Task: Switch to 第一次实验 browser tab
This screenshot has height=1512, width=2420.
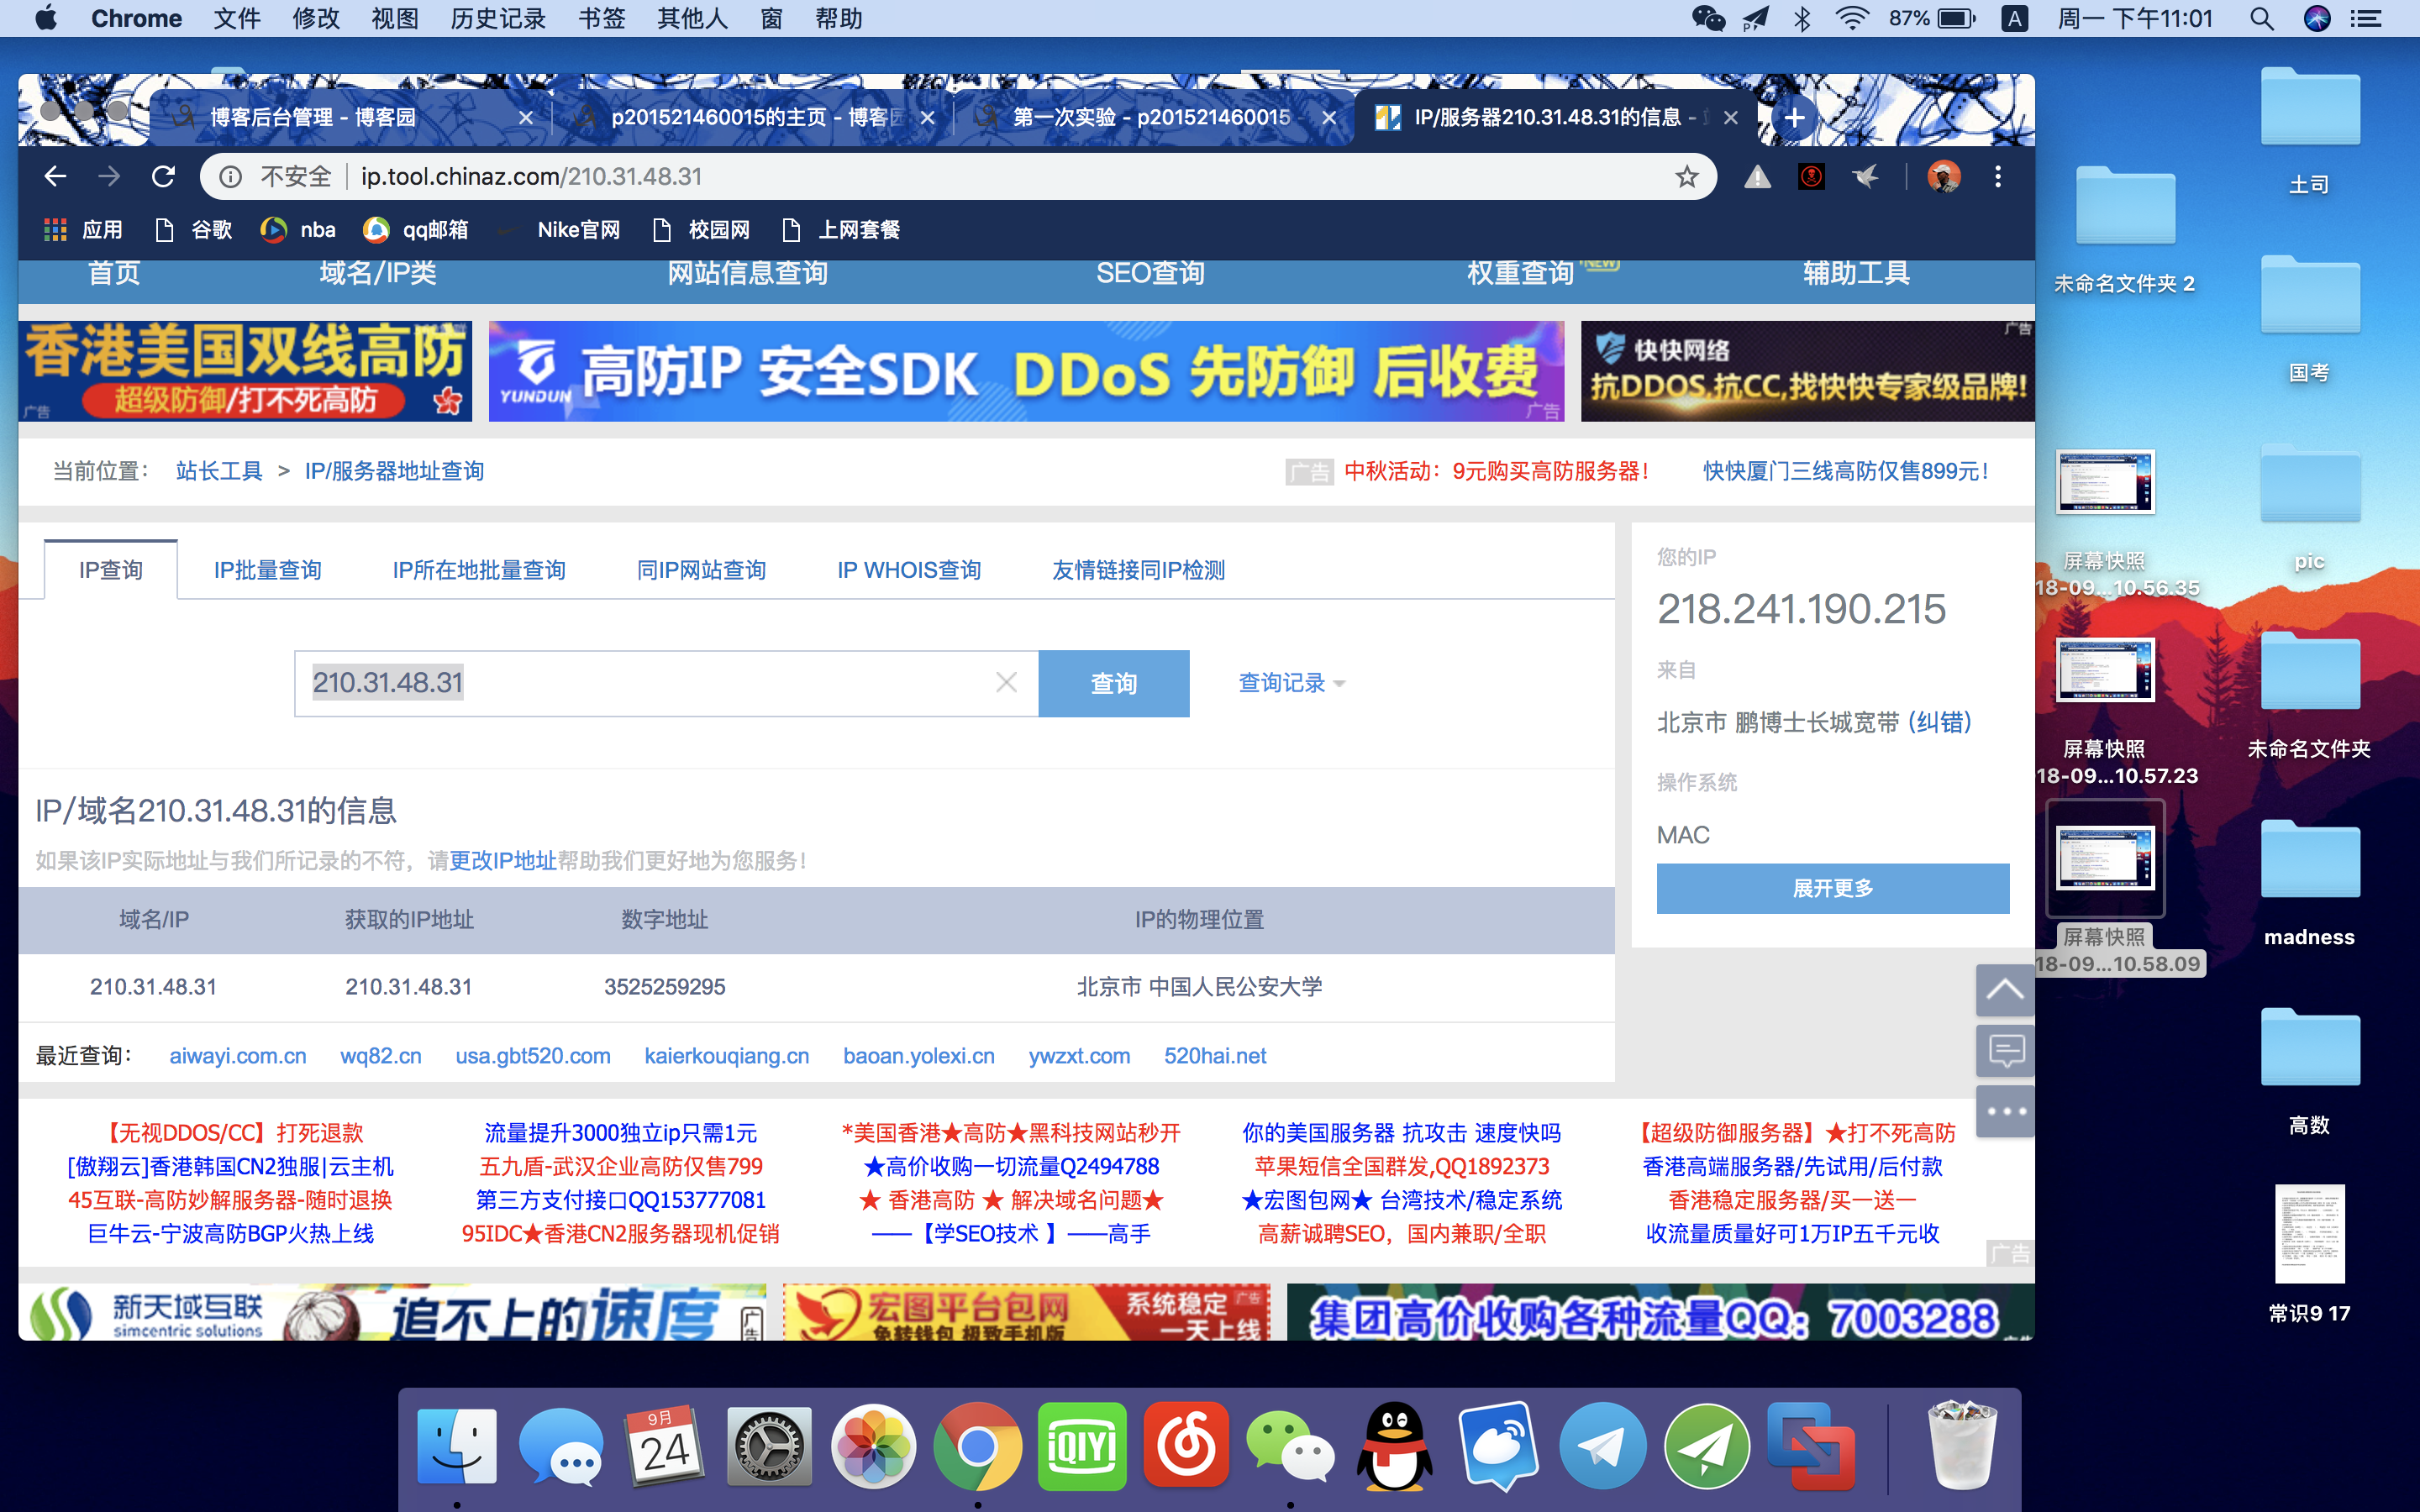Action: [x=1150, y=118]
